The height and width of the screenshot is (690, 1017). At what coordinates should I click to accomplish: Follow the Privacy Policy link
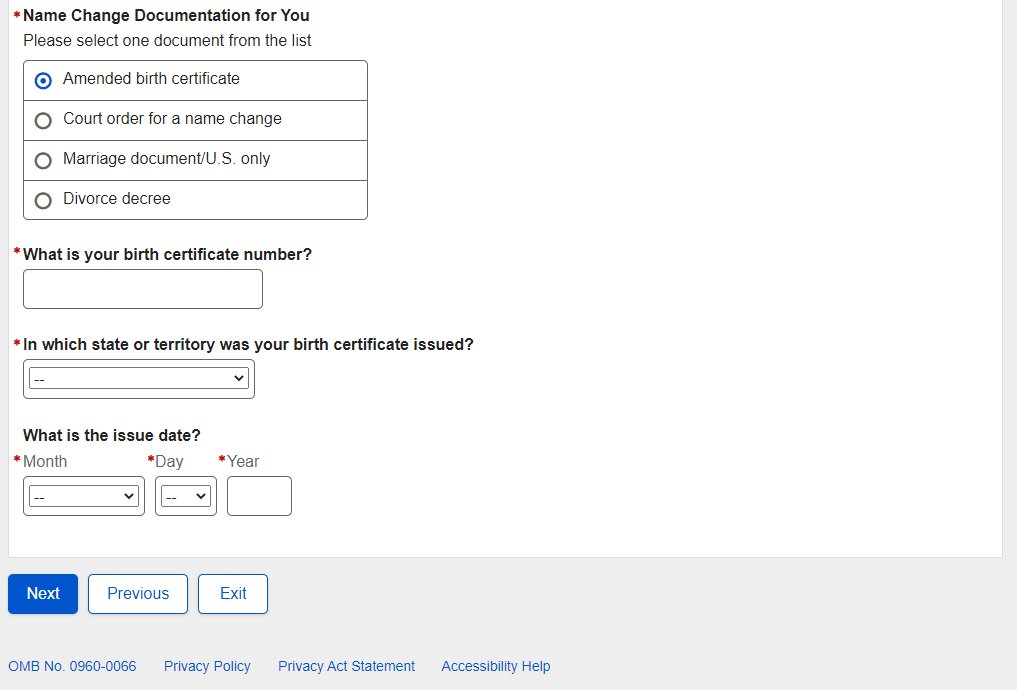pos(207,666)
